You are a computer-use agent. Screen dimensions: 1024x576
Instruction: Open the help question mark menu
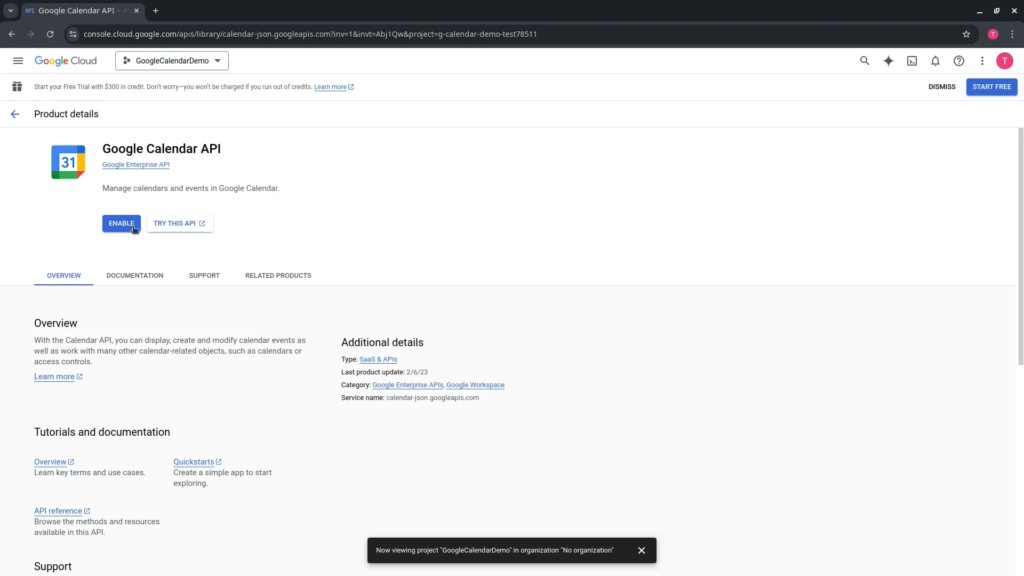coord(959,61)
